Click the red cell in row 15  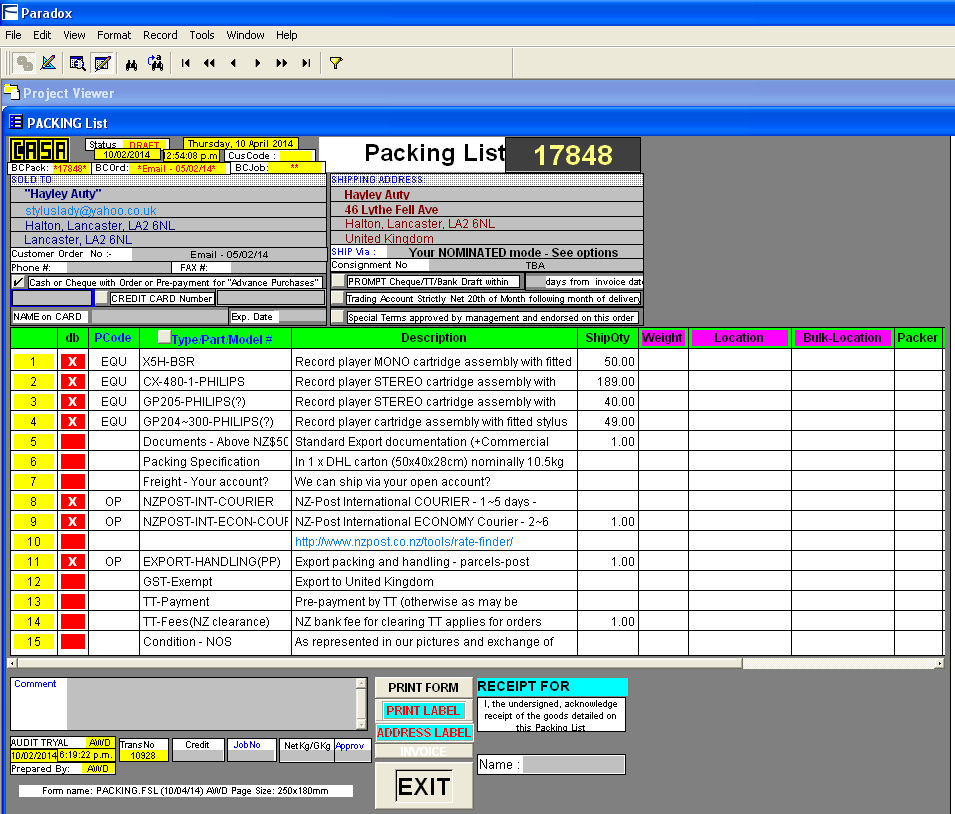click(x=72, y=642)
